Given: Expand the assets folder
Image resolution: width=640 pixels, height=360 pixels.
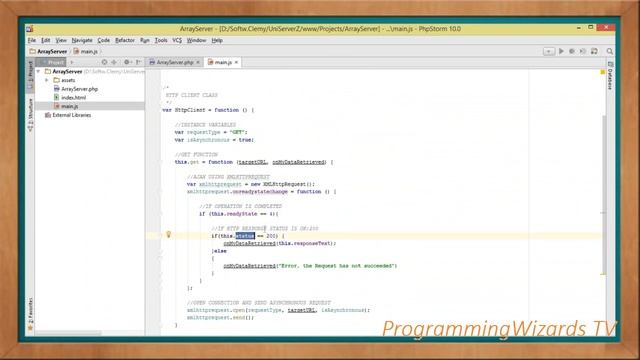Looking at the screenshot, I should (47, 80).
